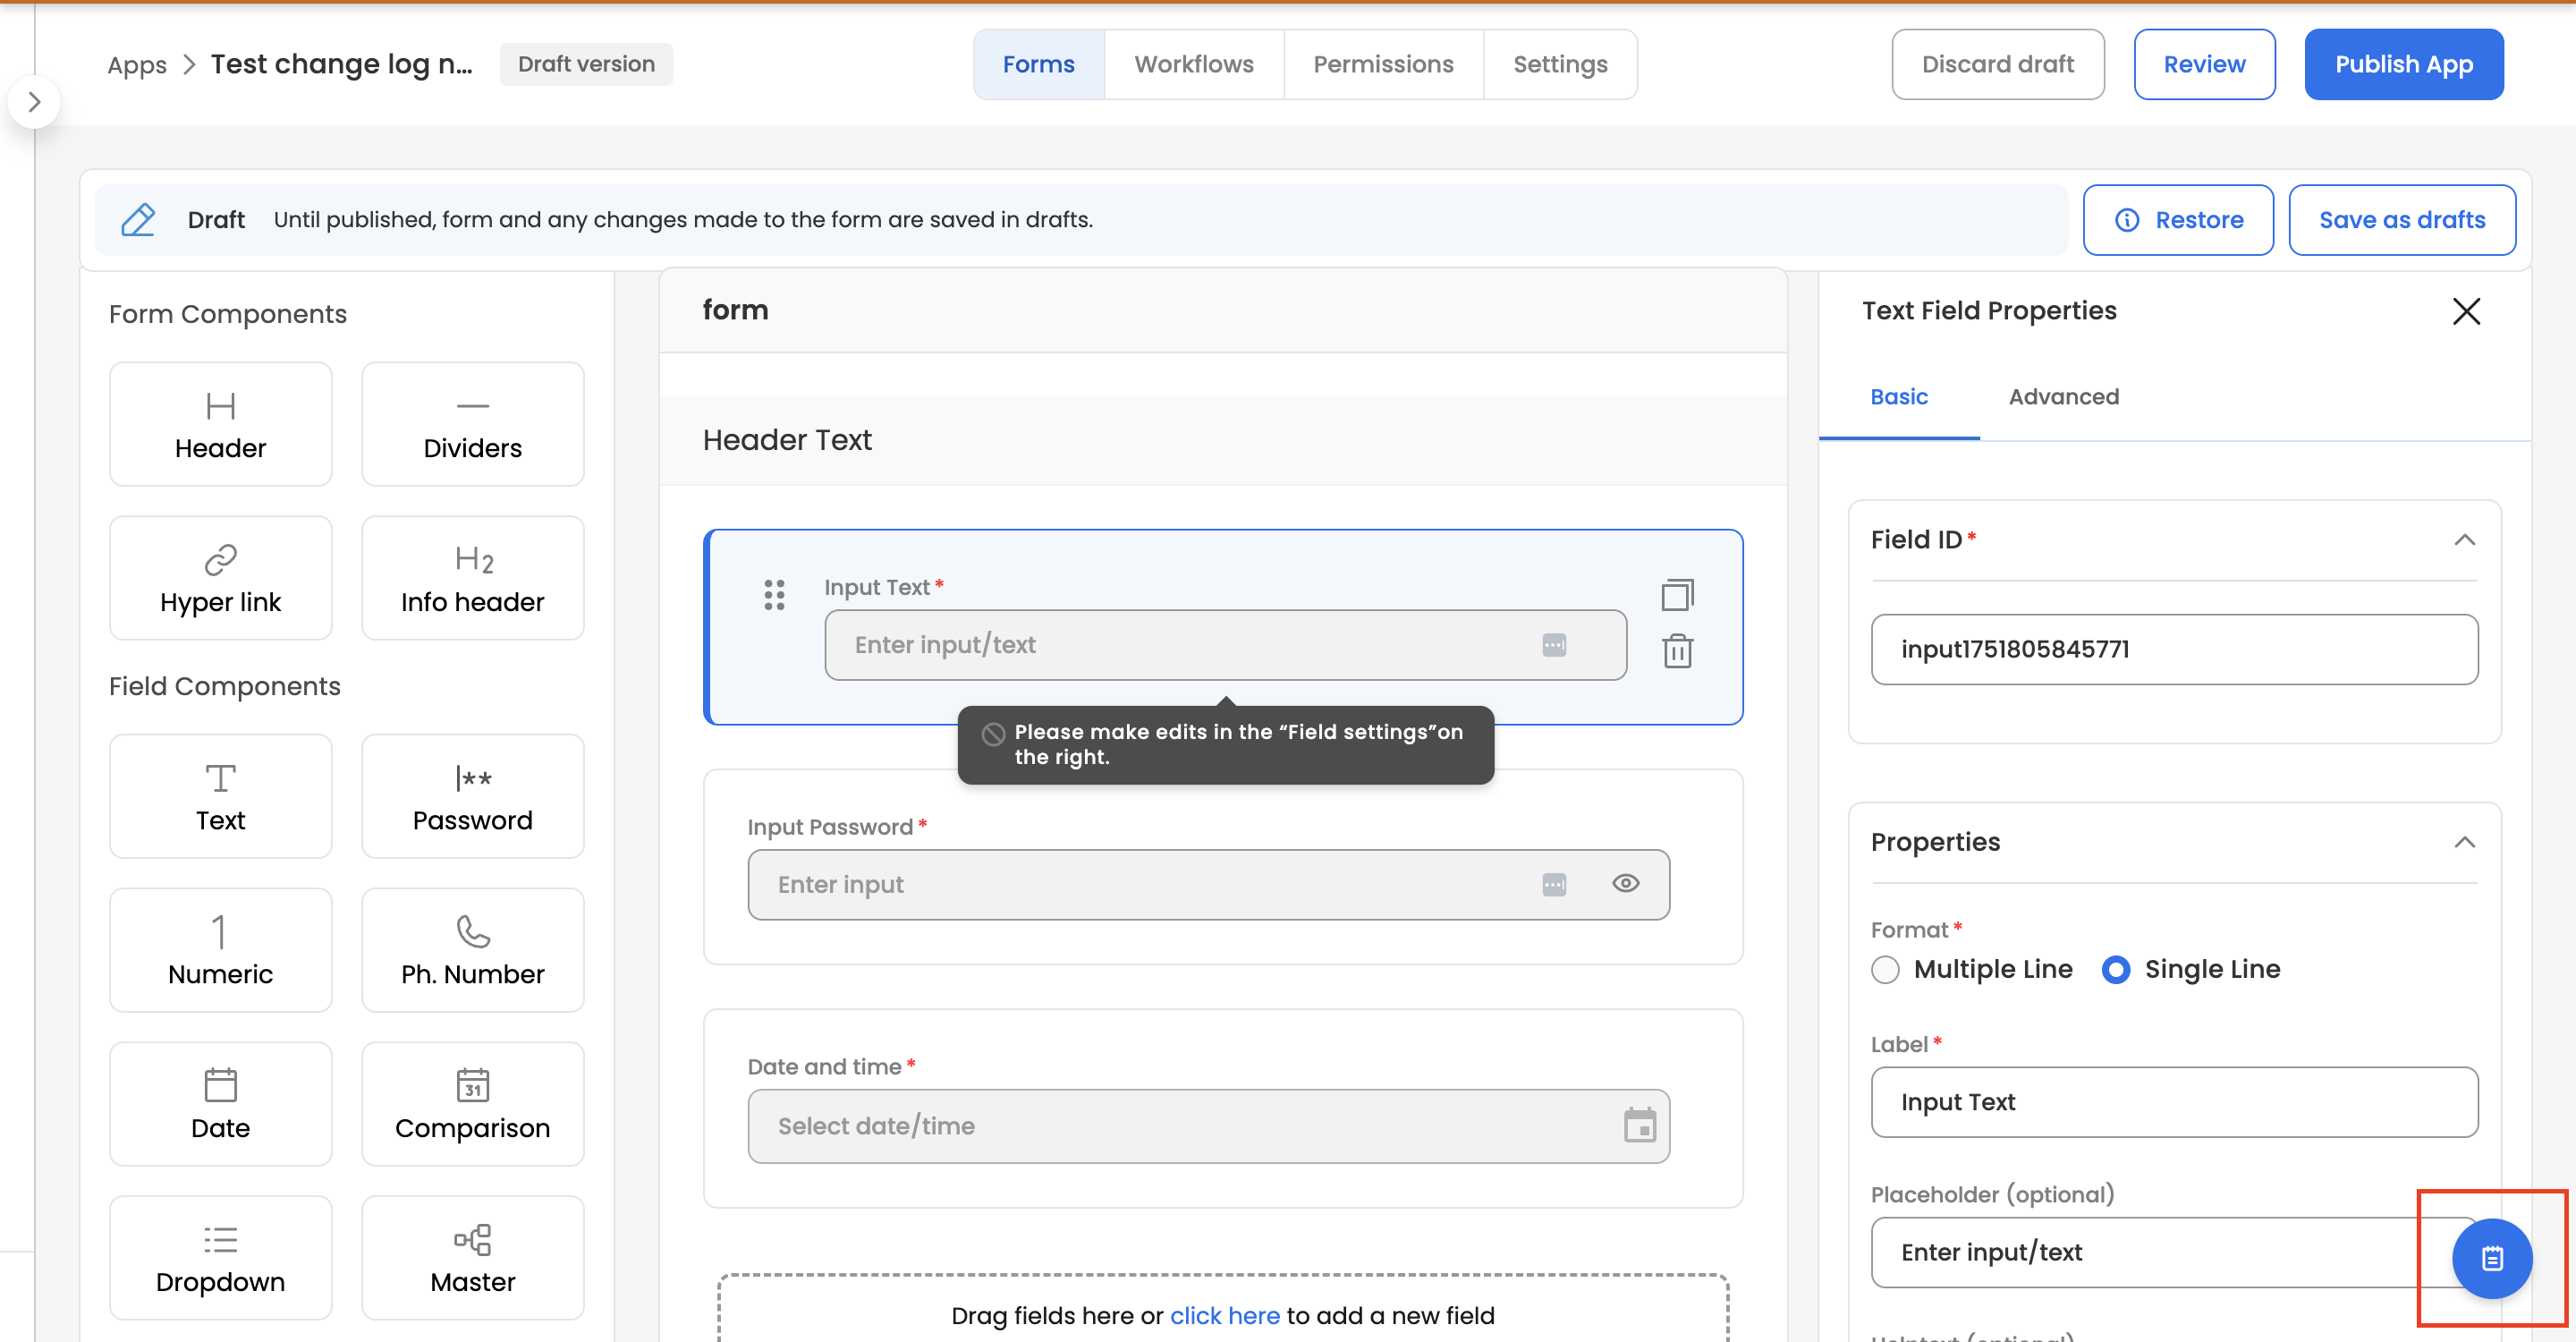Collapse the Properties section
The height and width of the screenshot is (1342, 2576).
(2464, 842)
